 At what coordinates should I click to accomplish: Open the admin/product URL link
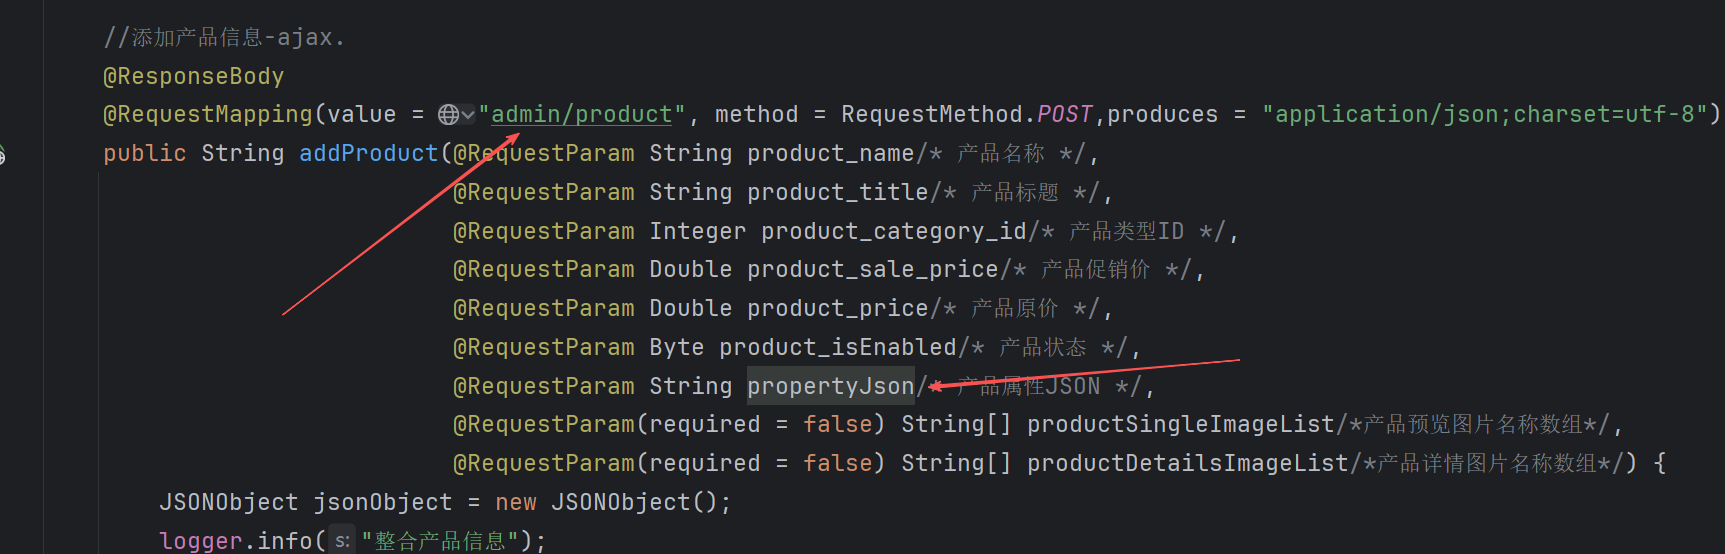point(581,115)
